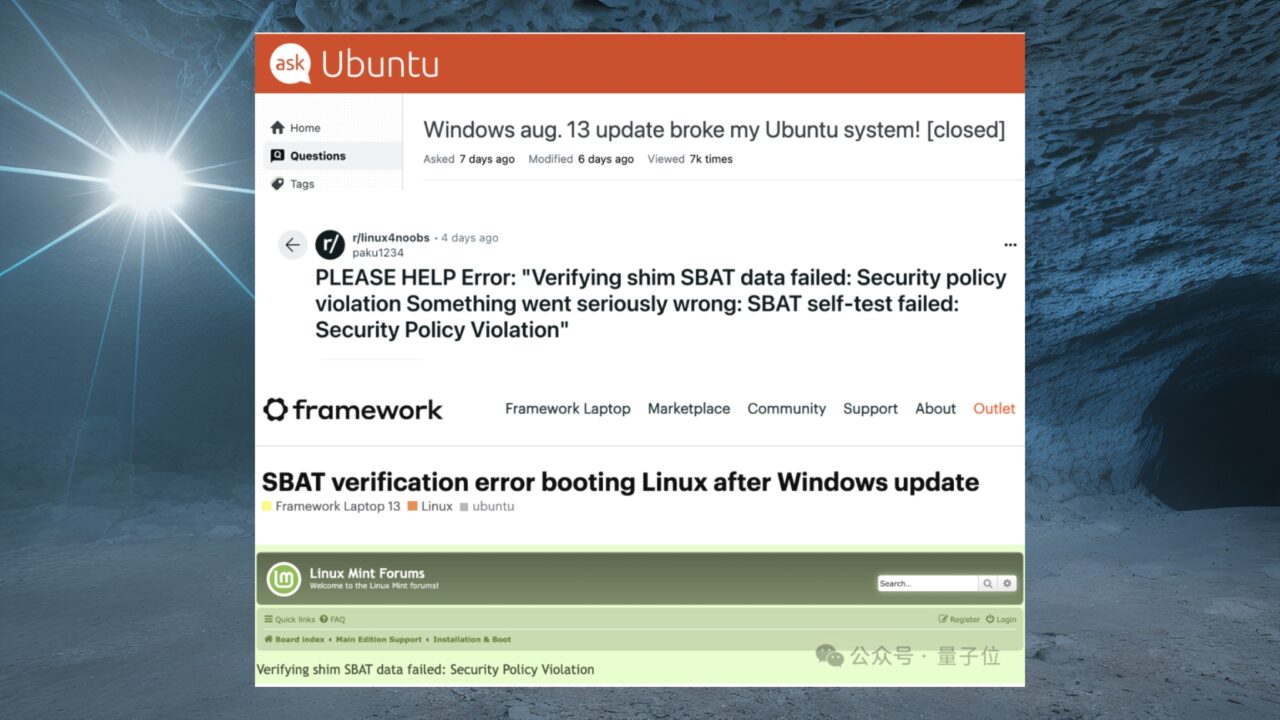Click the forum search magnifier button
This screenshot has height=720, width=1280.
coord(988,583)
